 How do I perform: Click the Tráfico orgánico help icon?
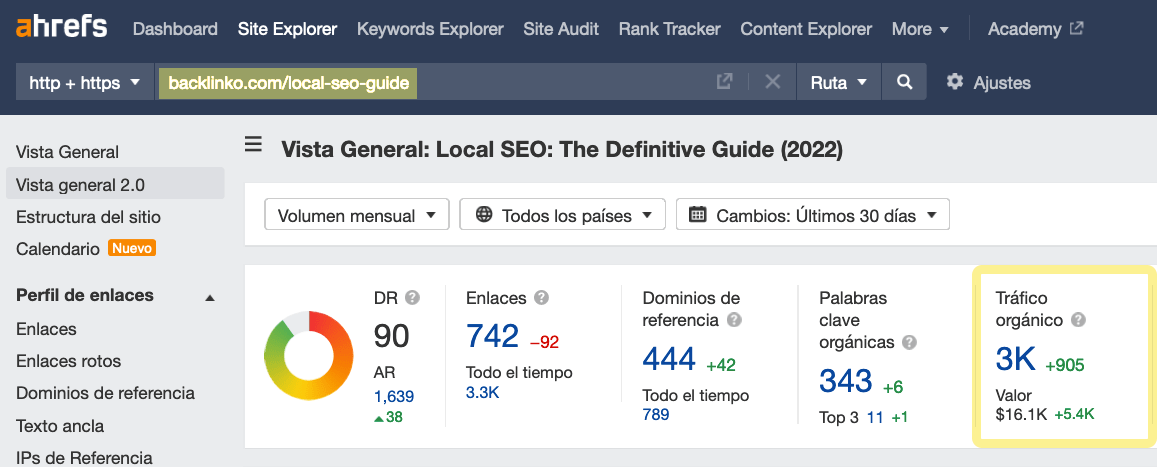(1079, 320)
